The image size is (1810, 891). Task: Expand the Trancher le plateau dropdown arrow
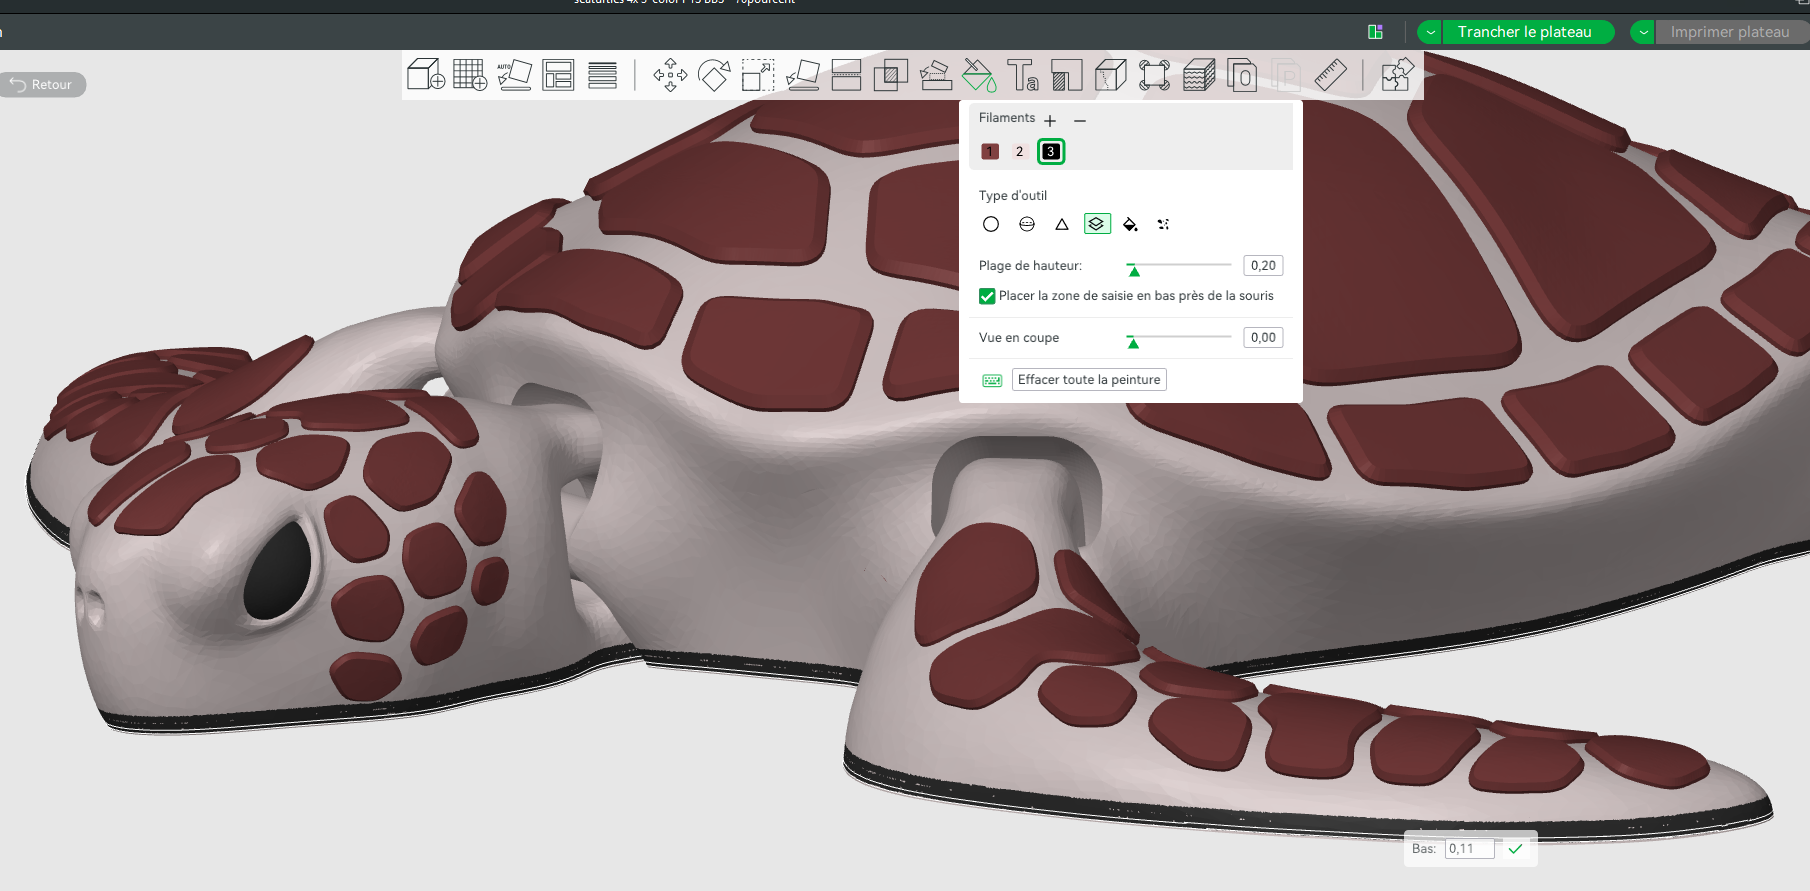click(x=1430, y=32)
